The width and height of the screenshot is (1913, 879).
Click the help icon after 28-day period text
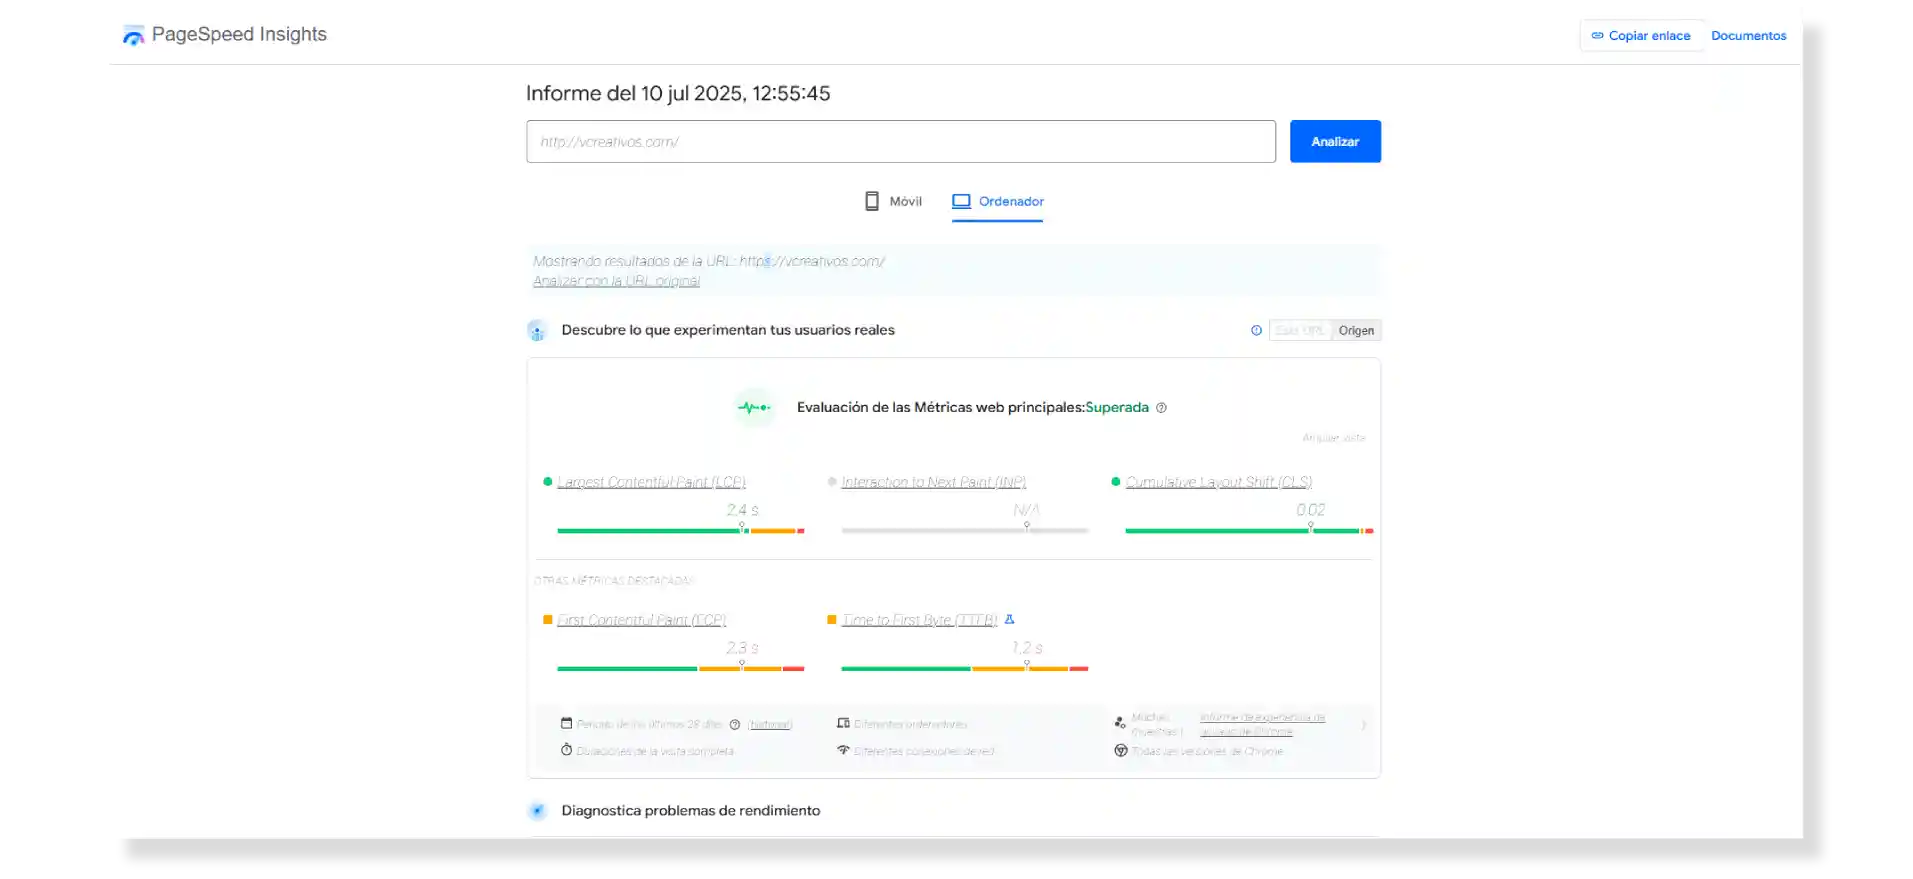[x=735, y=724]
